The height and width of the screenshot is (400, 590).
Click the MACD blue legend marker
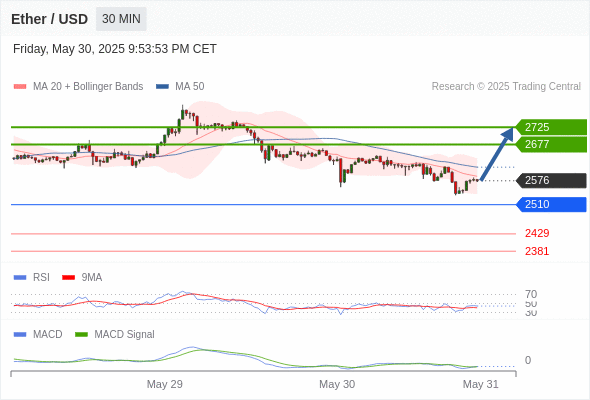coord(20,335)
